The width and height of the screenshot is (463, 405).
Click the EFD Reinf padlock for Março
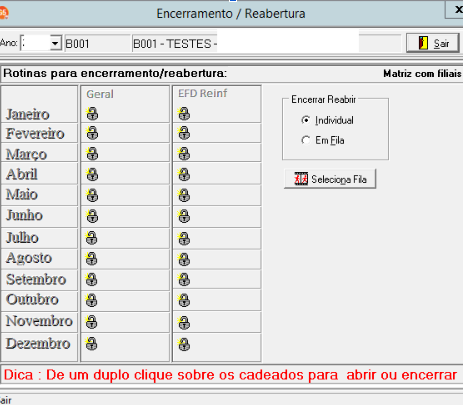(x=184, y=154)
